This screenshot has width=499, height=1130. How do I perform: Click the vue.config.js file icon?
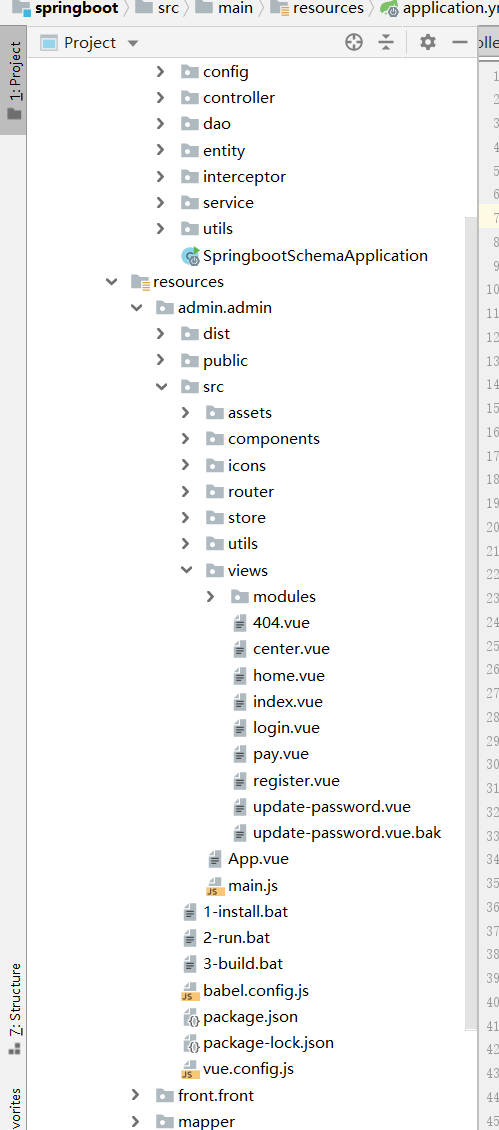[x=190, y=1069]
